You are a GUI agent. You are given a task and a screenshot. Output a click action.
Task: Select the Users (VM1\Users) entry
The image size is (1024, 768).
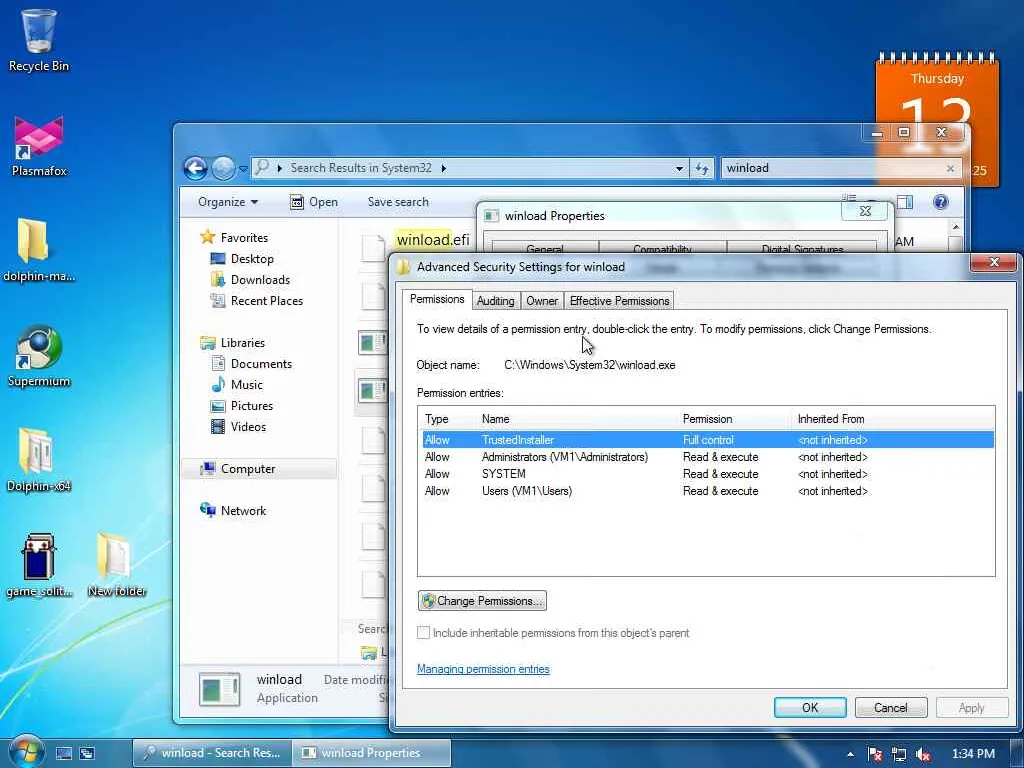(x=708, y=490)
